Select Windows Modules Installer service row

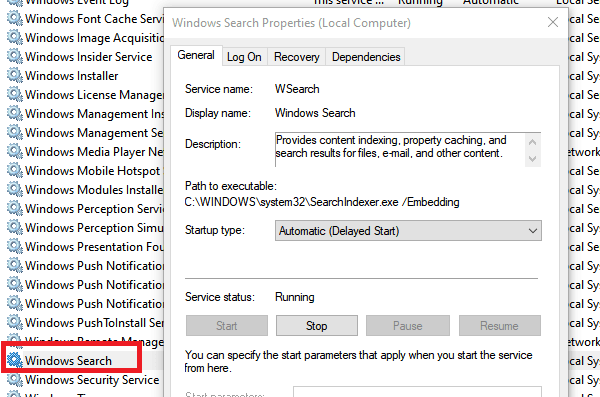pyautogui.click(x=94, y=190)
